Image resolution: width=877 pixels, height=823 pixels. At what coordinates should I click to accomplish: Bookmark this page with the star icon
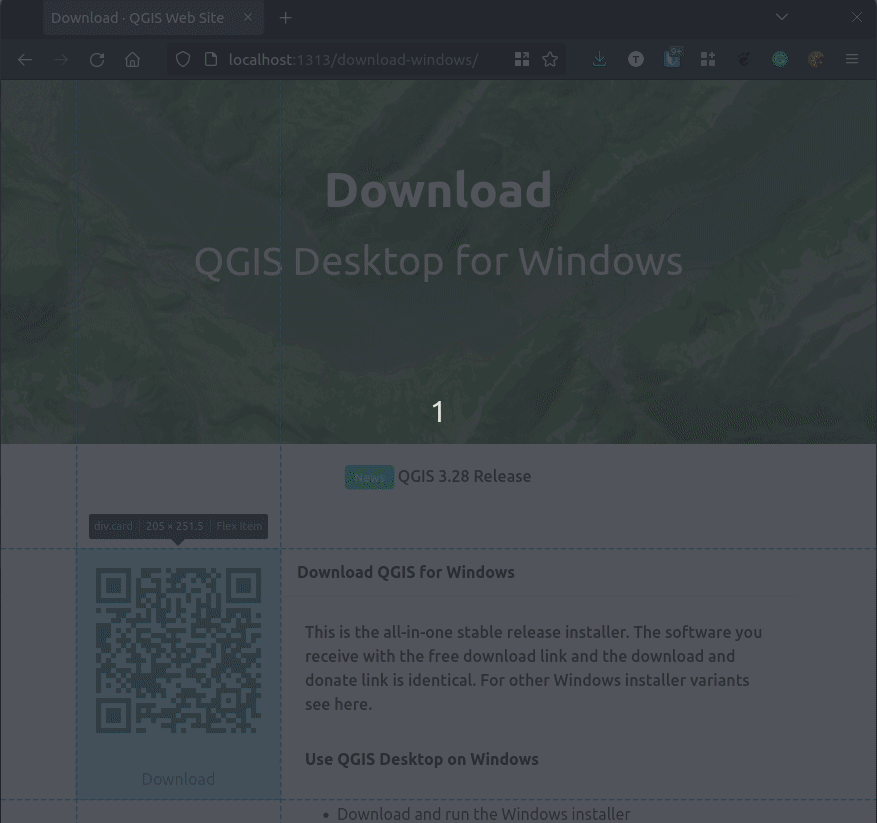click(x=550, y=59)
